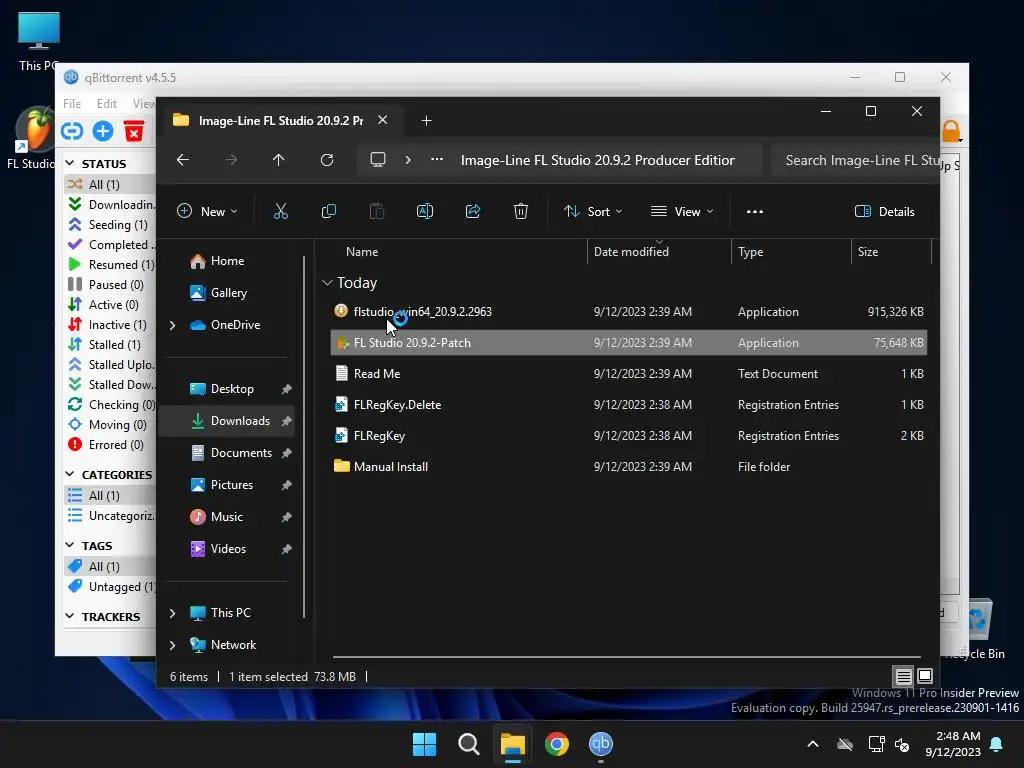1024x768 pixels.
Task: Show hidden tray icons chevron
Action: (x=813, y=744)
